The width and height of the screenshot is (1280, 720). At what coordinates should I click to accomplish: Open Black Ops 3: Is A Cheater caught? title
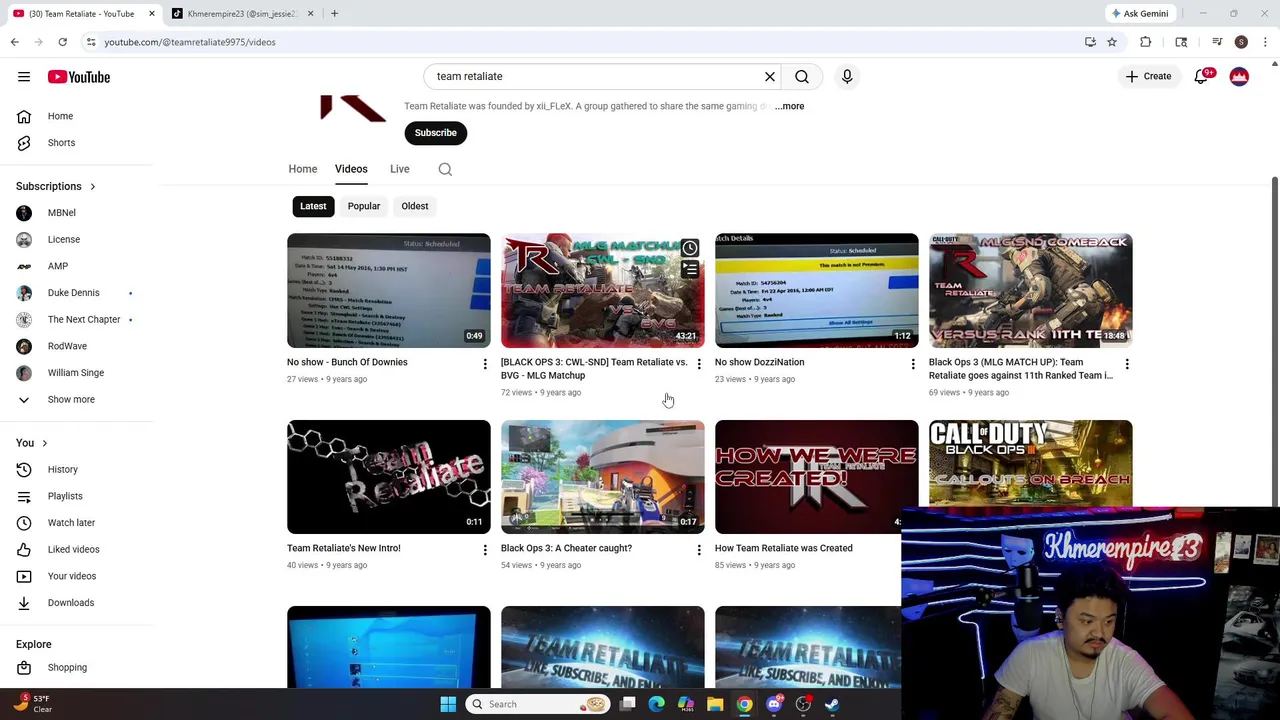tap(566, 548)
